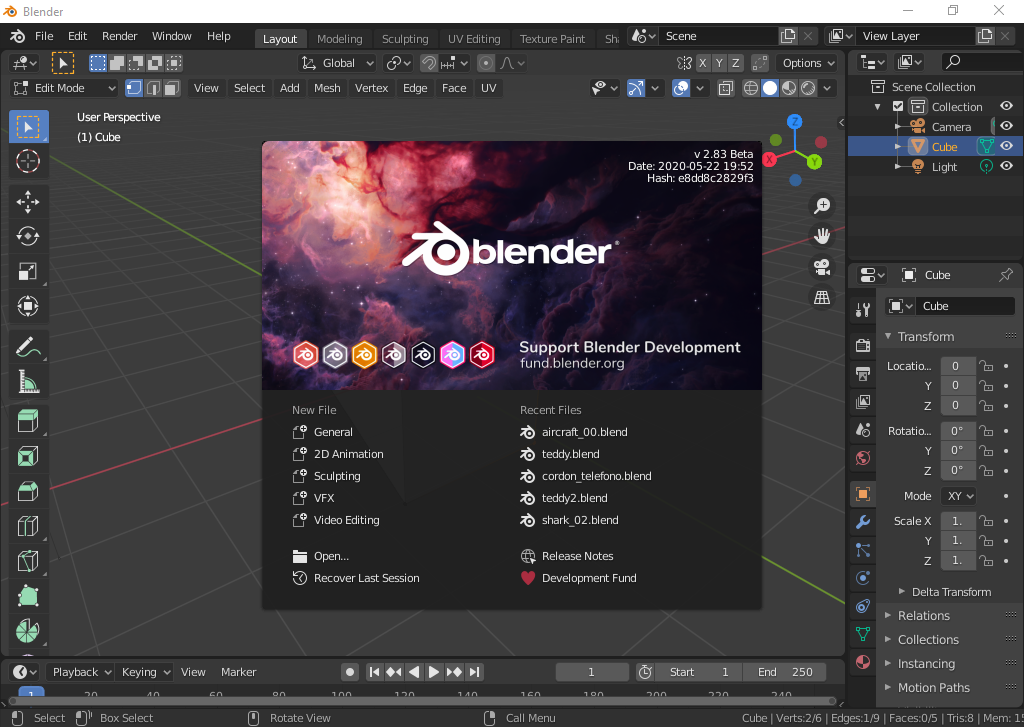Open the Vertex menu

tap(372, 88)
